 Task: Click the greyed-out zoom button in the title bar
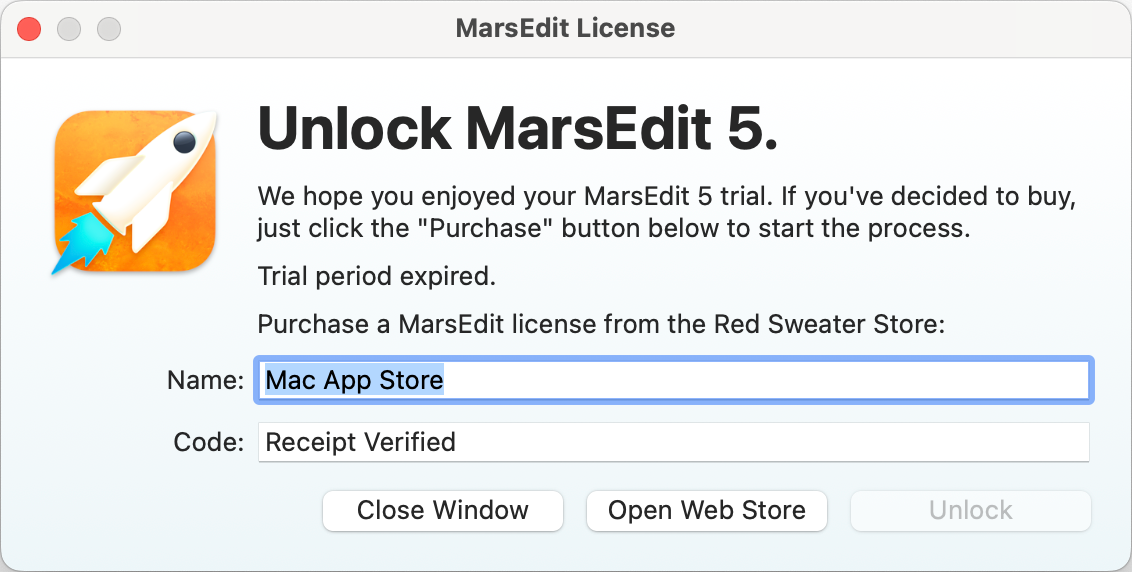click(108, 28)
